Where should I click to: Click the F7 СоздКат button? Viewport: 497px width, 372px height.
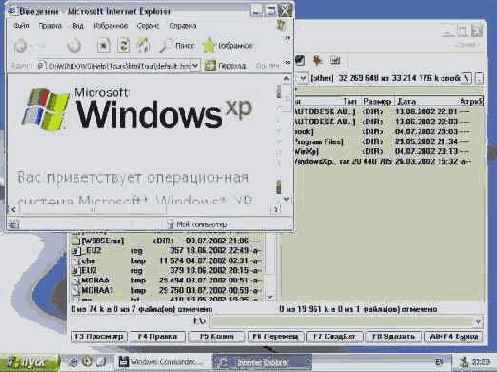pos(334,337)
